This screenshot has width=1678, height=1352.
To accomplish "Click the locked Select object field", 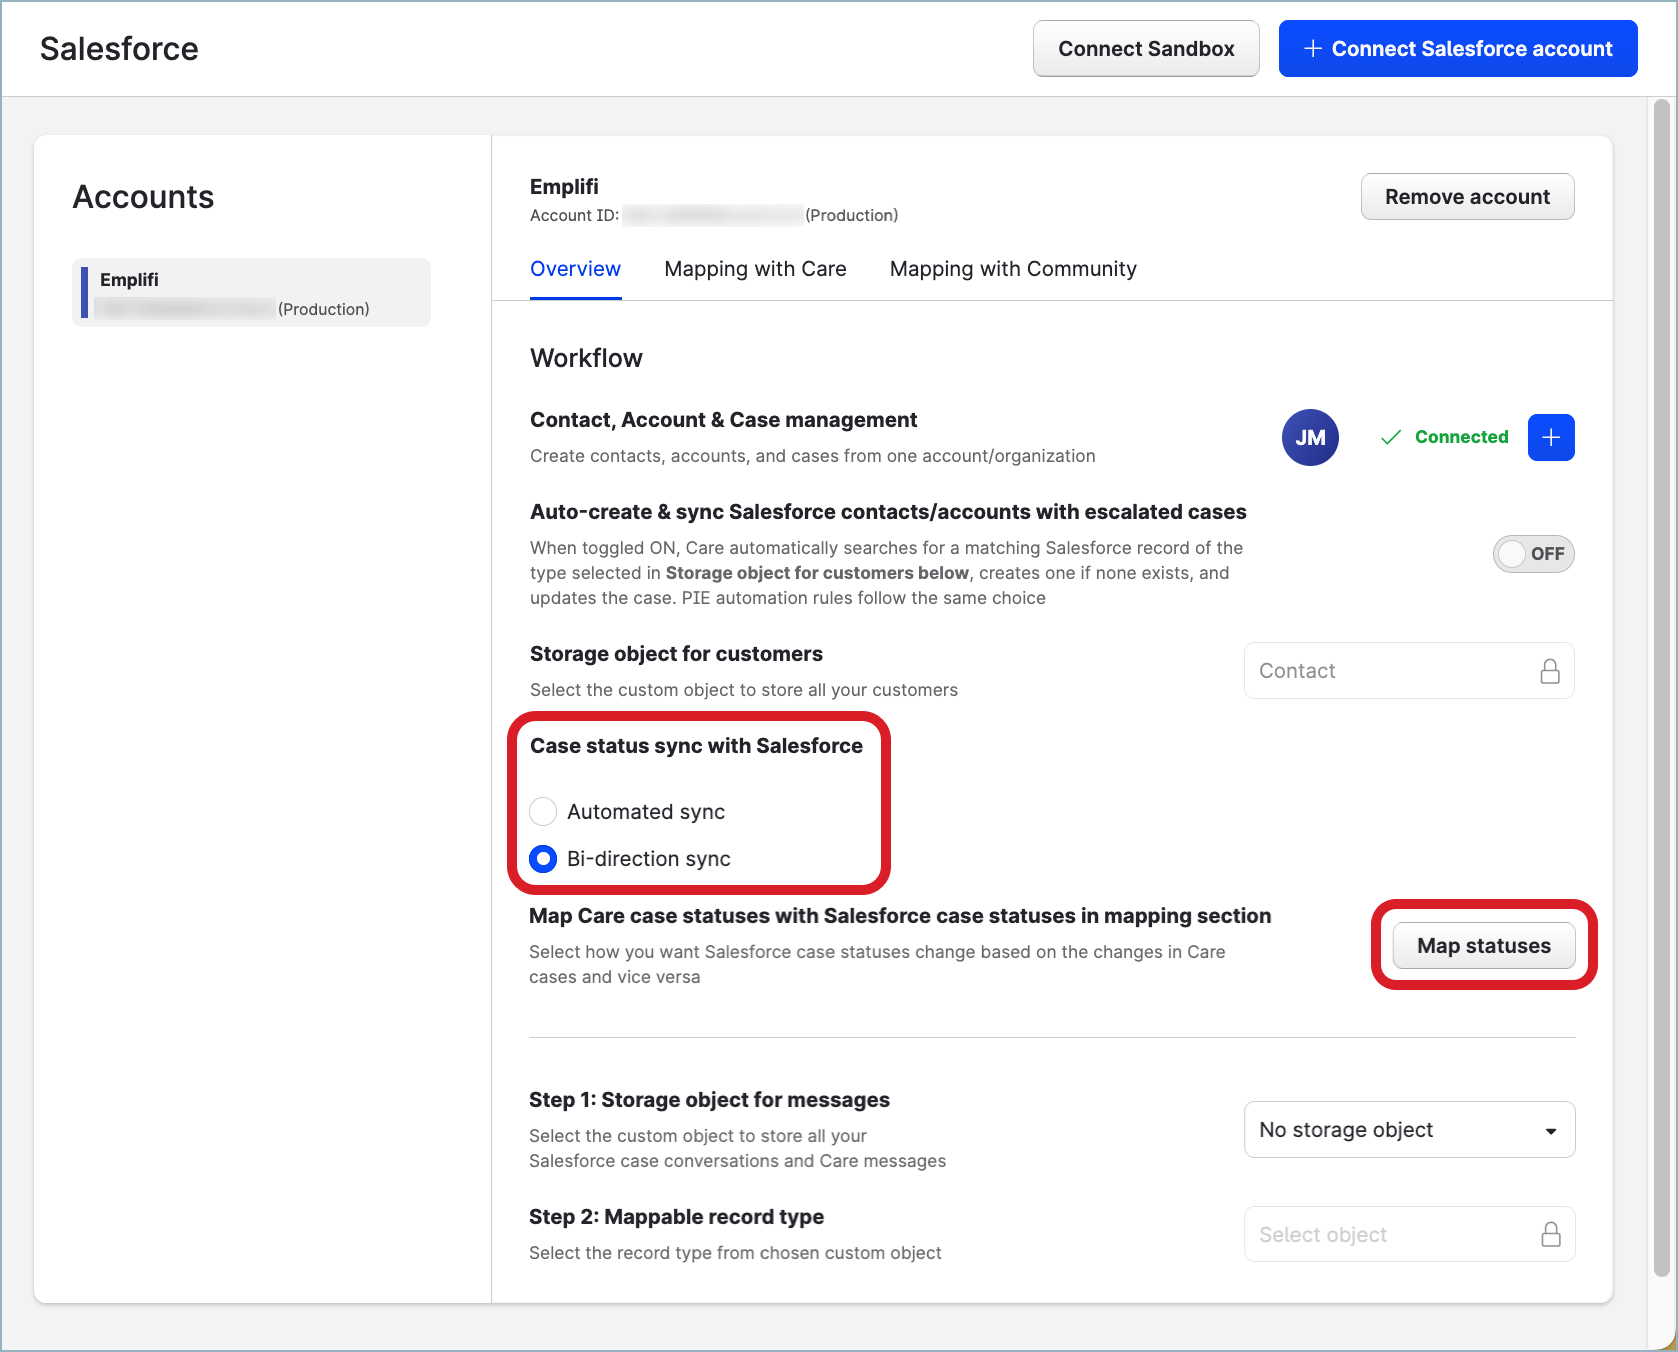I will [x=1409, y=1234].
